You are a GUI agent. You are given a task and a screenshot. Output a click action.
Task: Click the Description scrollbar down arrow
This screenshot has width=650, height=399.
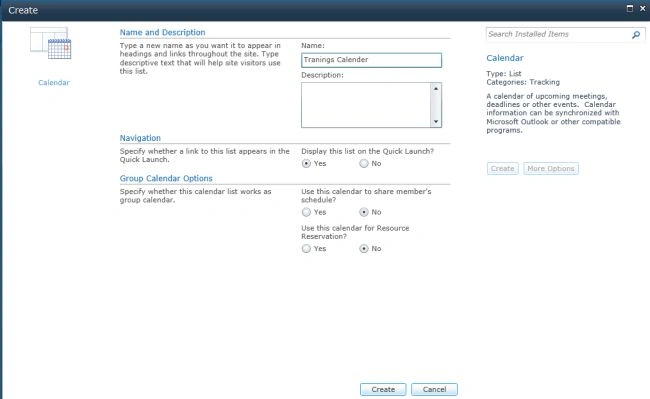point(436,121)
